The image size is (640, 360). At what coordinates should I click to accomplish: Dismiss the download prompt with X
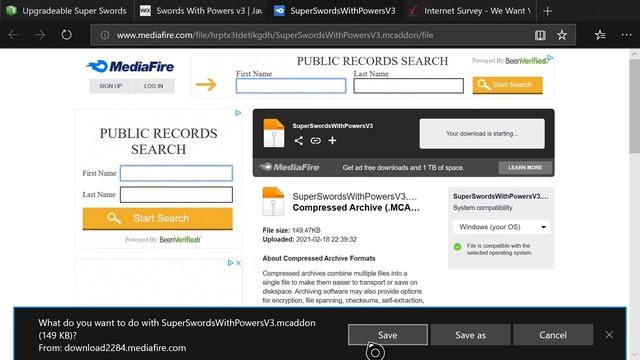(609, 335)
